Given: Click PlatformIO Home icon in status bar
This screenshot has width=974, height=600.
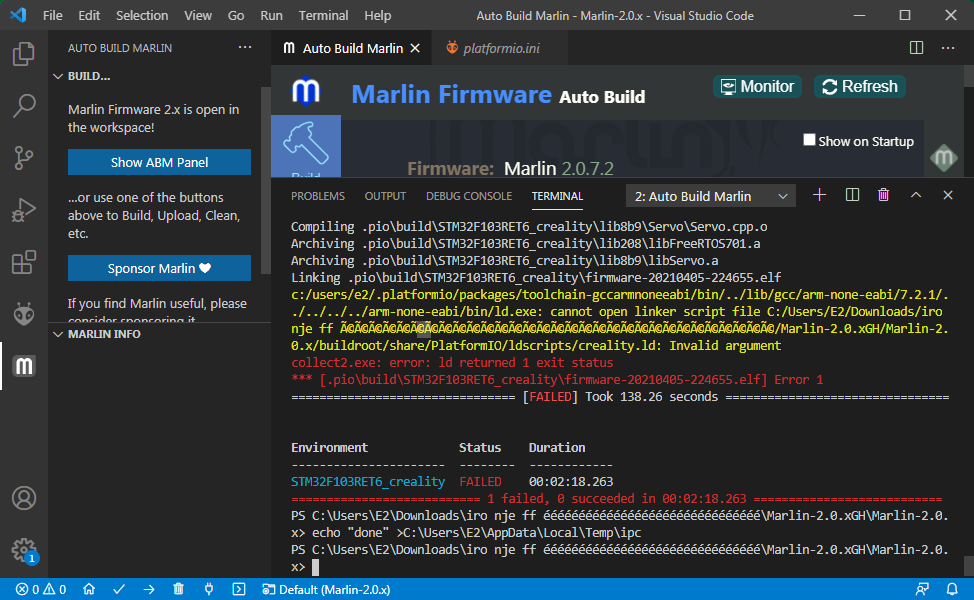Looking at the screenshot, I should 89,589.
